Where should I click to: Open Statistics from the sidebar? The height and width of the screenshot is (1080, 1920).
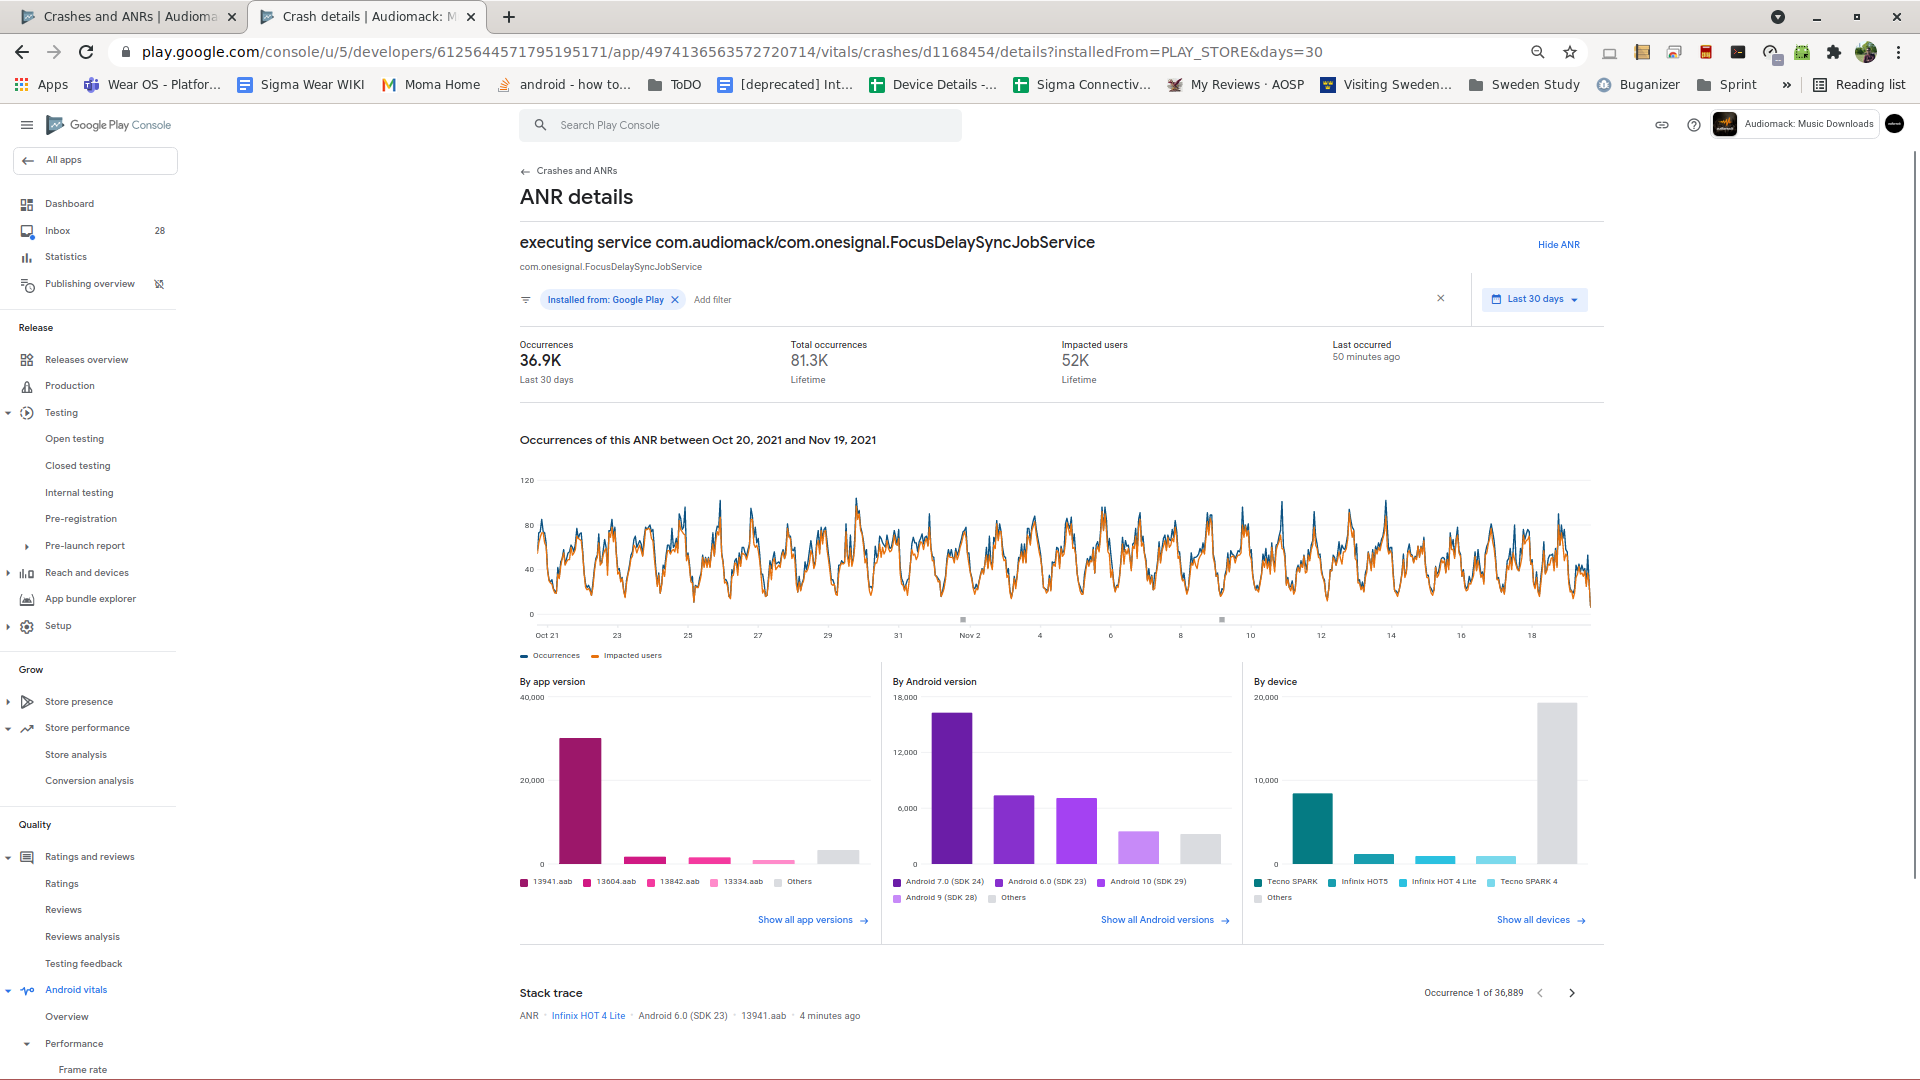tap(65, 257)
